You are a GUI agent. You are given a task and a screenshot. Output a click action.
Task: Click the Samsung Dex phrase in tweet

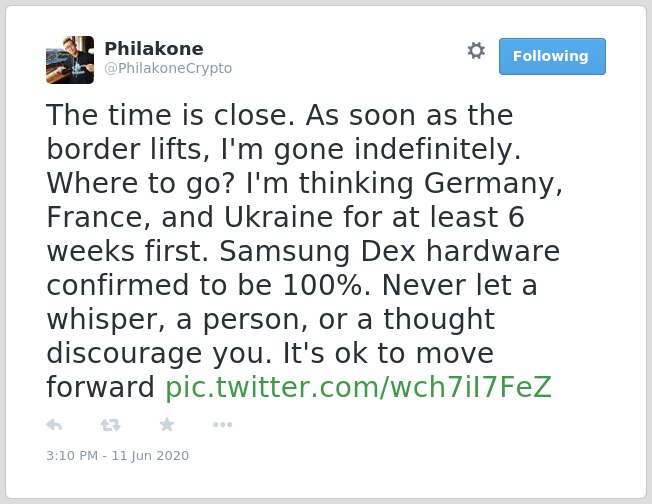point(318,252)
